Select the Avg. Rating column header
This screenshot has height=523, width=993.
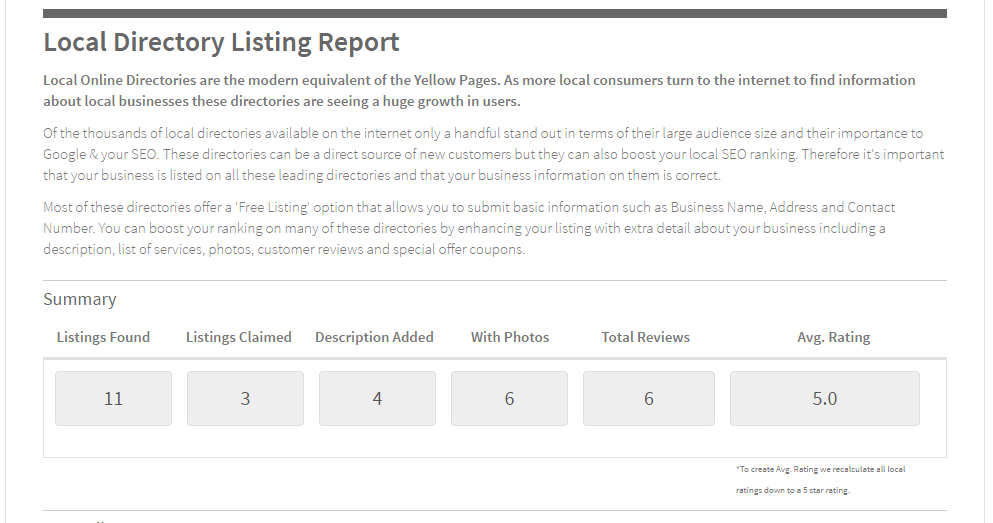tap(833, 337)
